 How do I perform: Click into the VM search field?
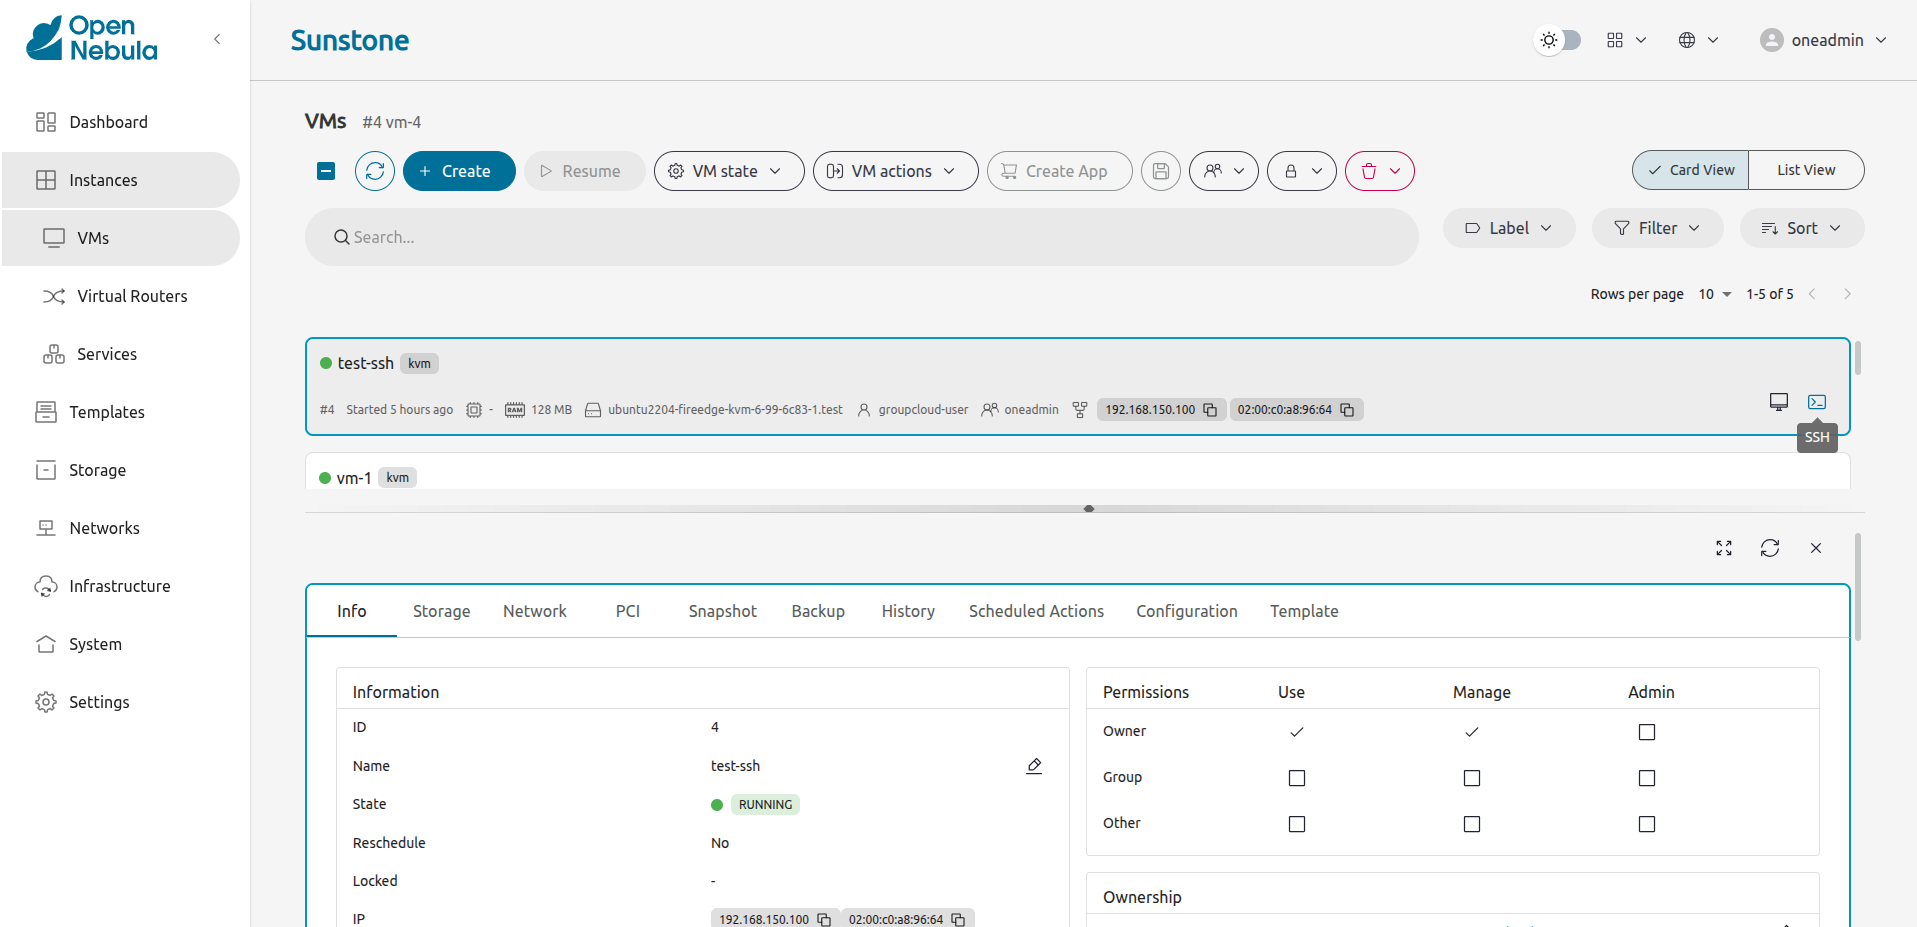click(860, 237)
